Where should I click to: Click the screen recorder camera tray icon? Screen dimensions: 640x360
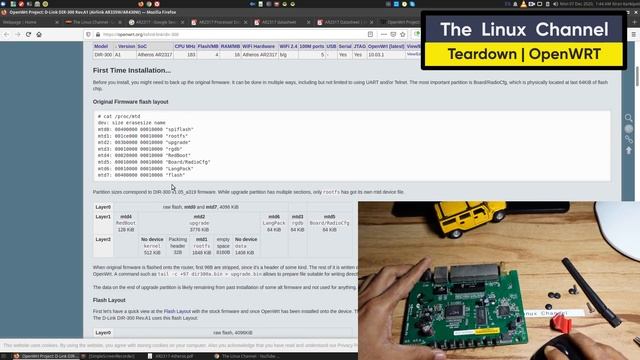coord(531,4)
